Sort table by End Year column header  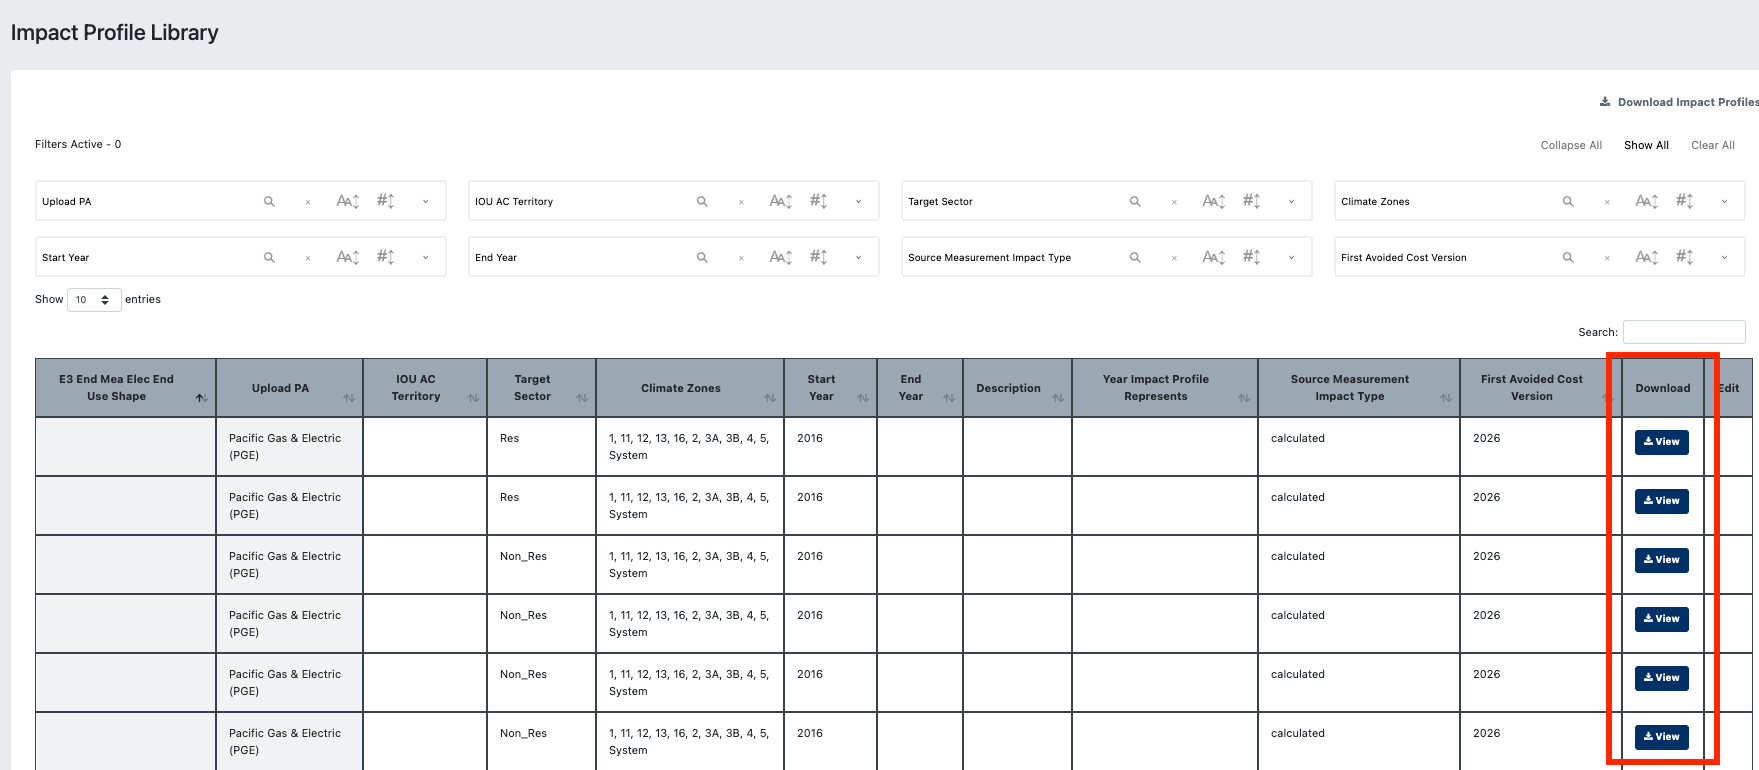[920, 388]
